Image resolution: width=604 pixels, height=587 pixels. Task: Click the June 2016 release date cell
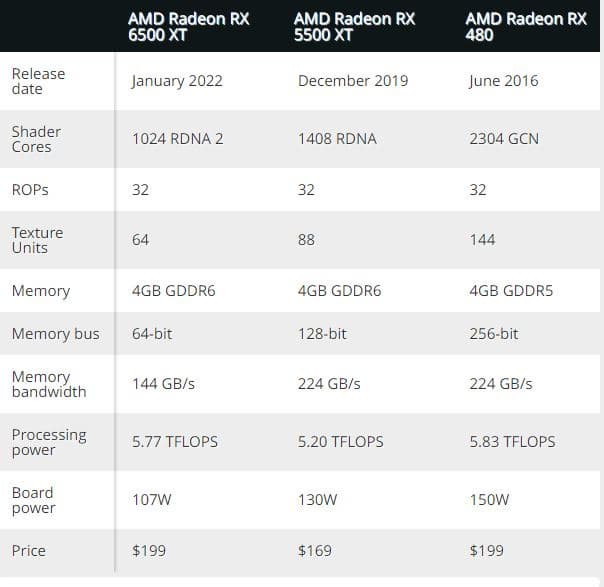coord(503,81)
